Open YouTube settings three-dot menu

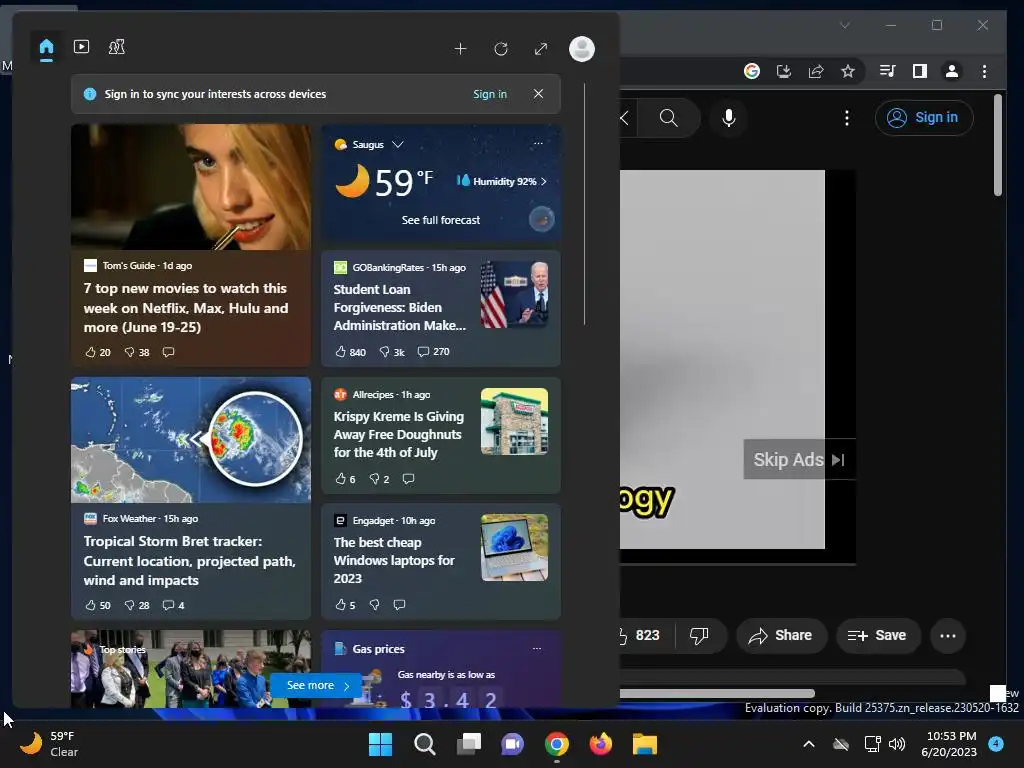(846, 118)
